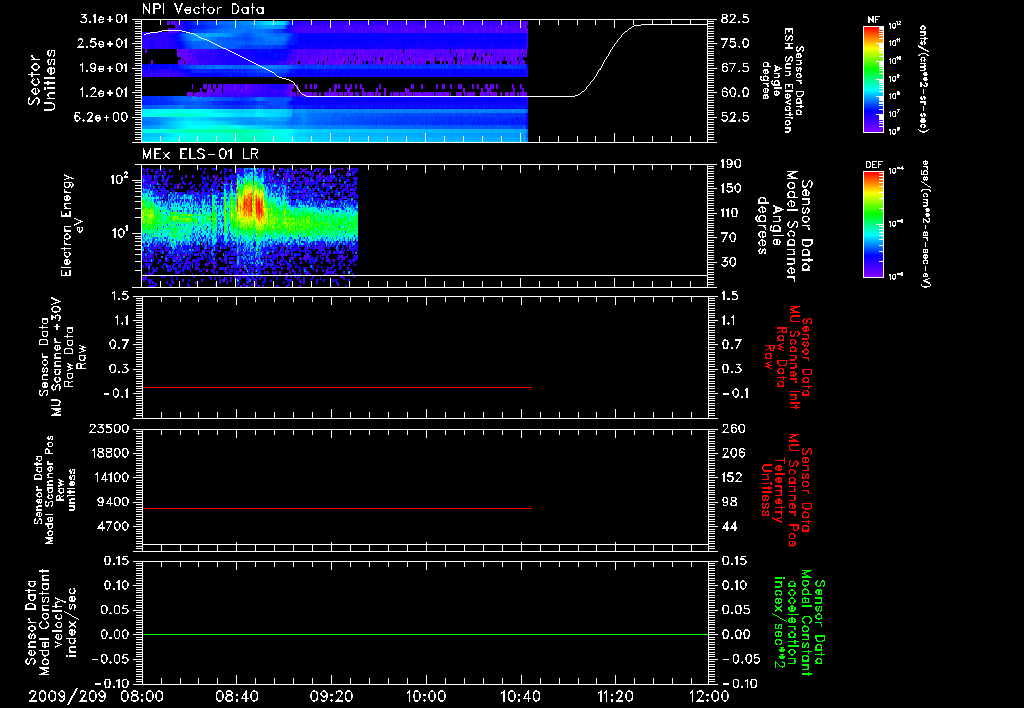
Task: Select the 4700 scanner position tick
Action: (114, 526)
